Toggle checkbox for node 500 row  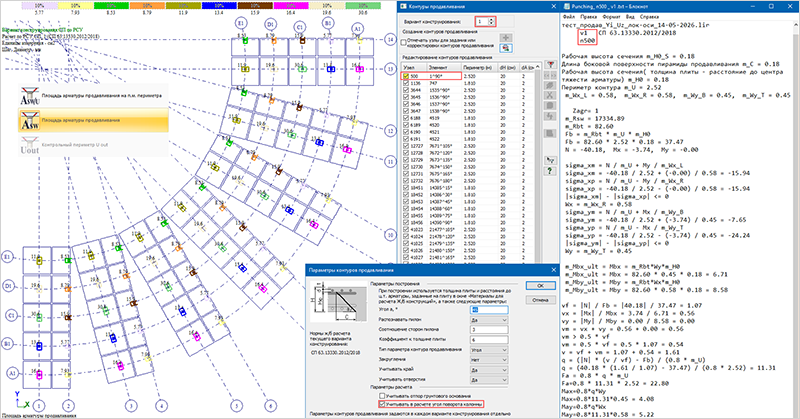[406, 76]
